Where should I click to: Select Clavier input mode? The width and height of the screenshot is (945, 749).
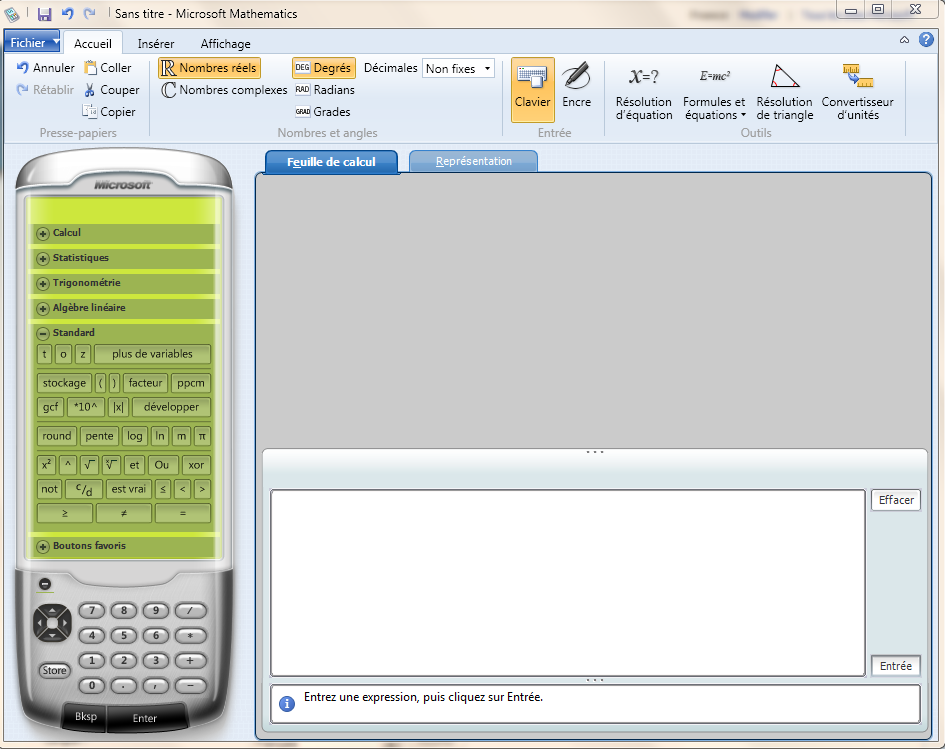(533, 89)
